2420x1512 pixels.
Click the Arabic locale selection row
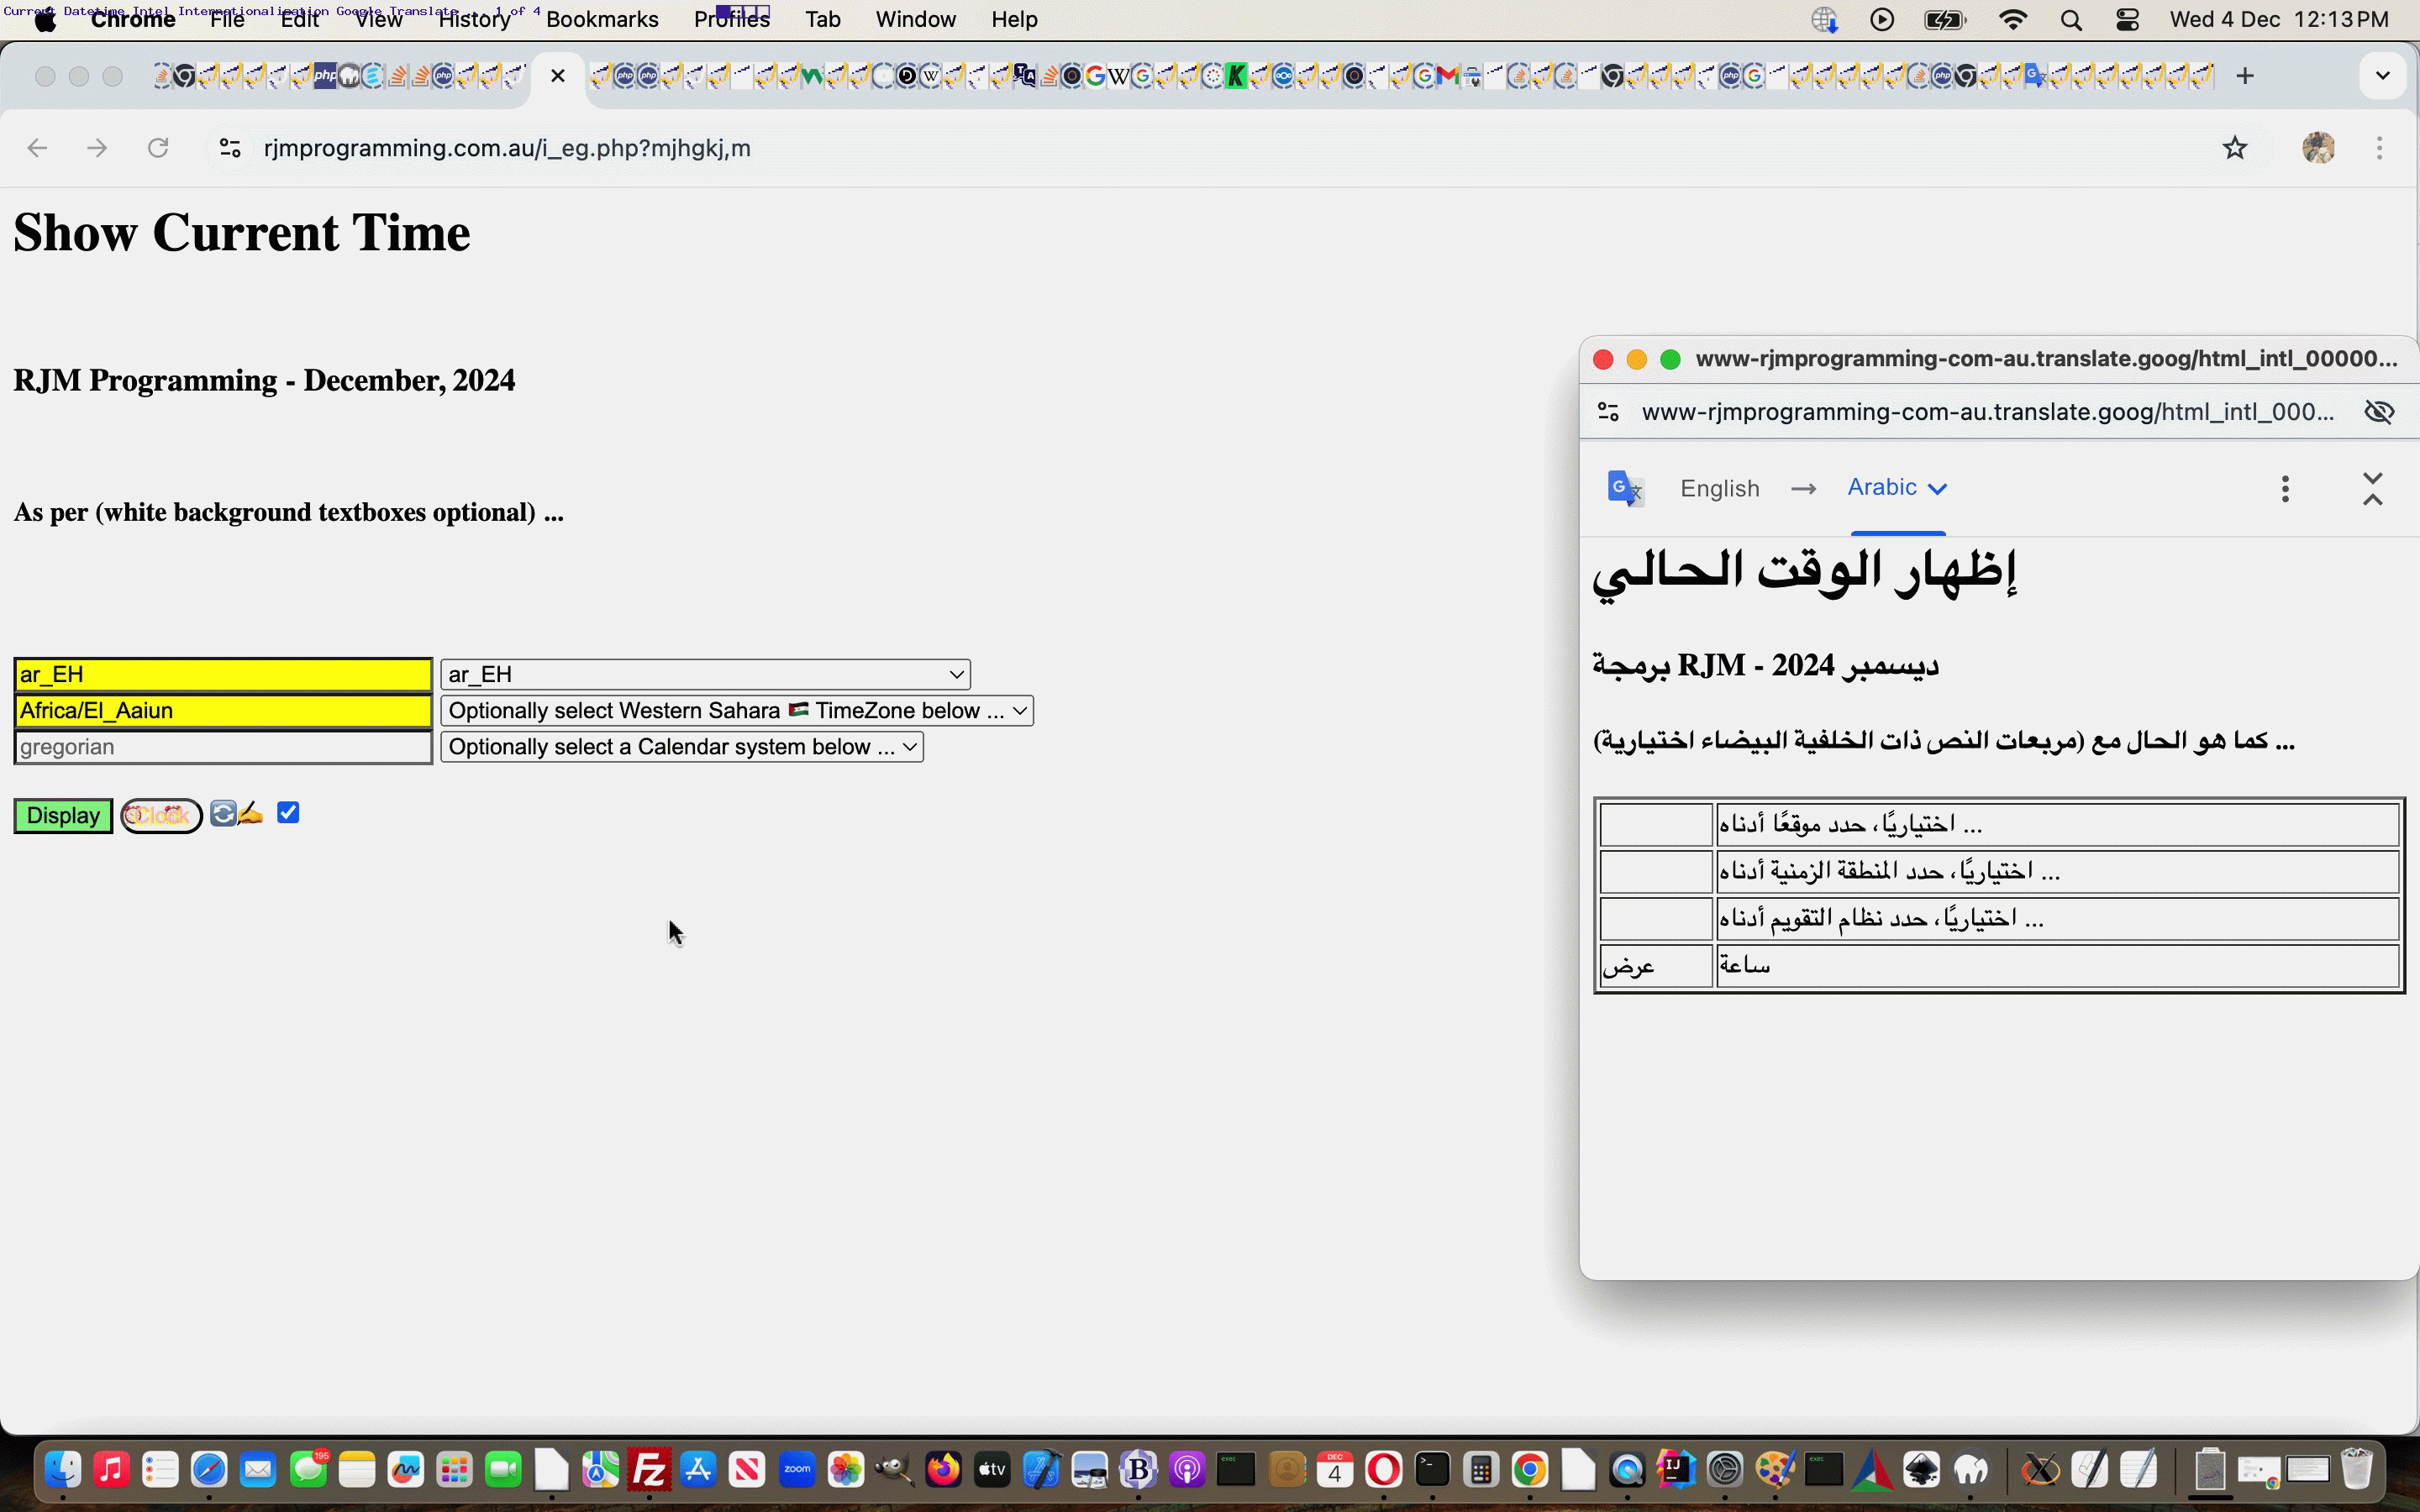pos(2057,824)
